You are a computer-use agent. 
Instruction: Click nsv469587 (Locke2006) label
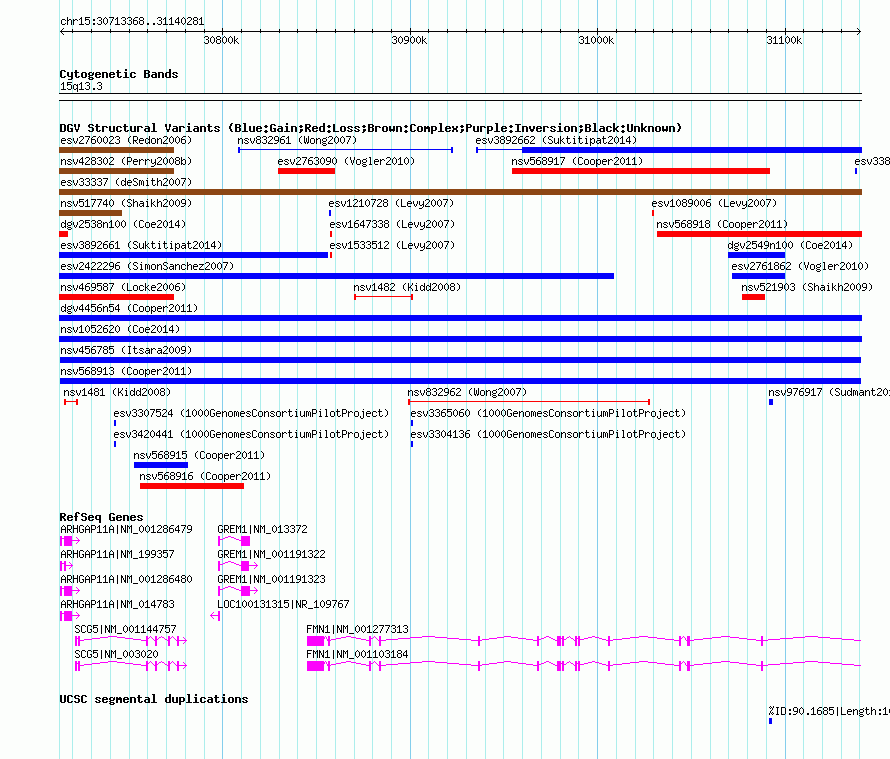point(123,287)
